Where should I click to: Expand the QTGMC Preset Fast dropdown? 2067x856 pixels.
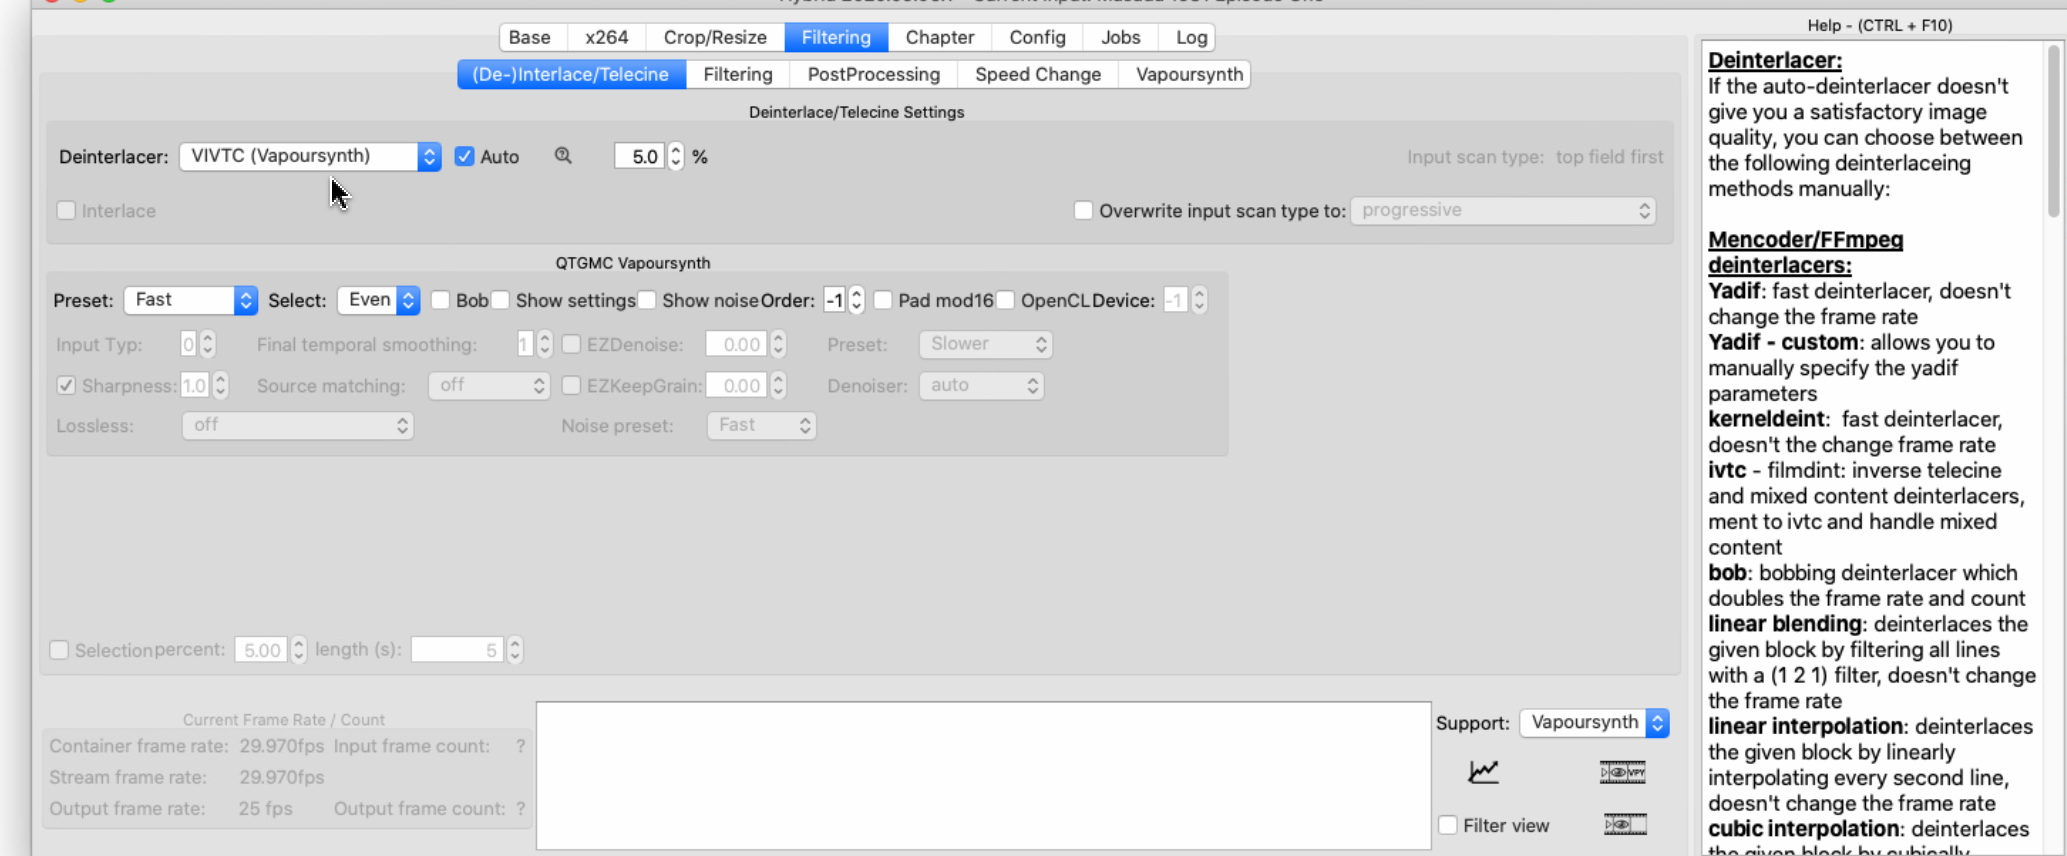tap(190, 300)
